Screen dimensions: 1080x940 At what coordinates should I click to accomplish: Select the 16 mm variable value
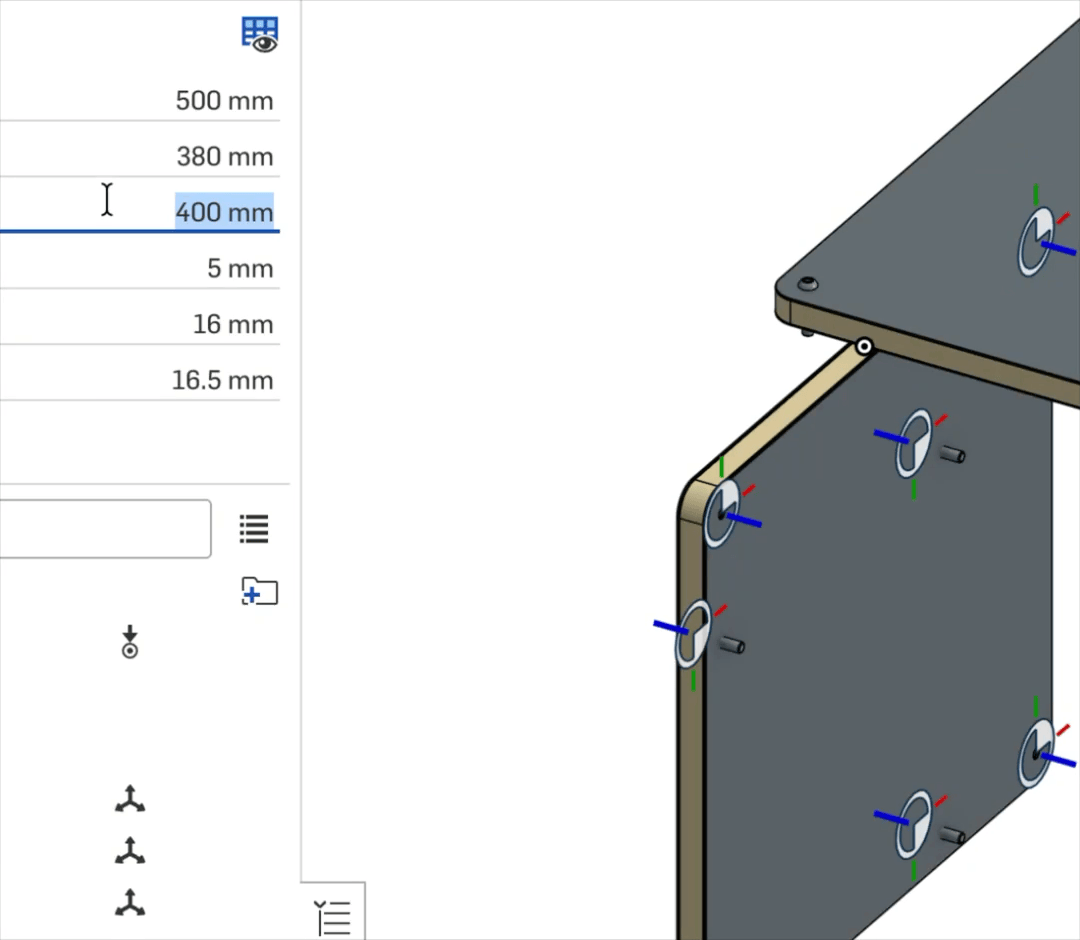click(x=233, y=324)
